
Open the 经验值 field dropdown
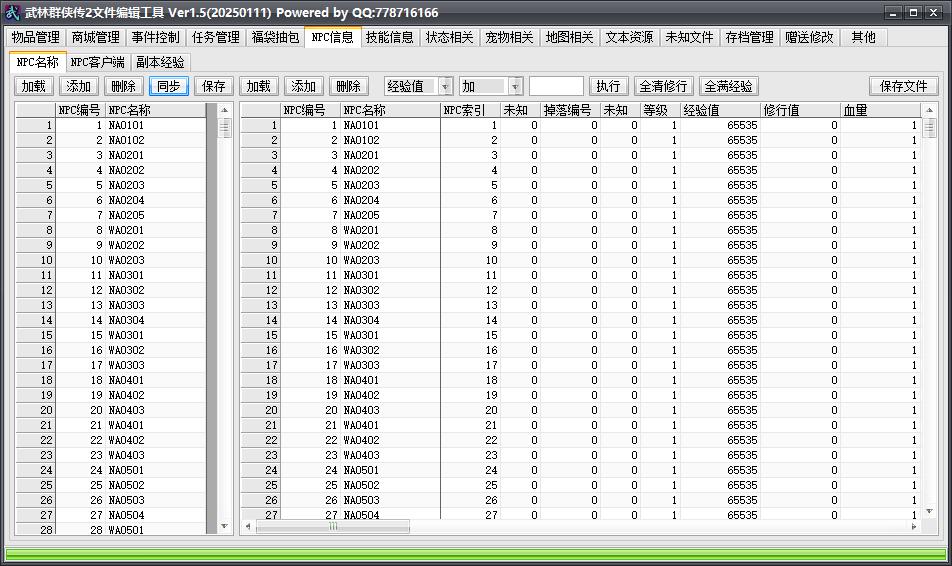point(446,86)
